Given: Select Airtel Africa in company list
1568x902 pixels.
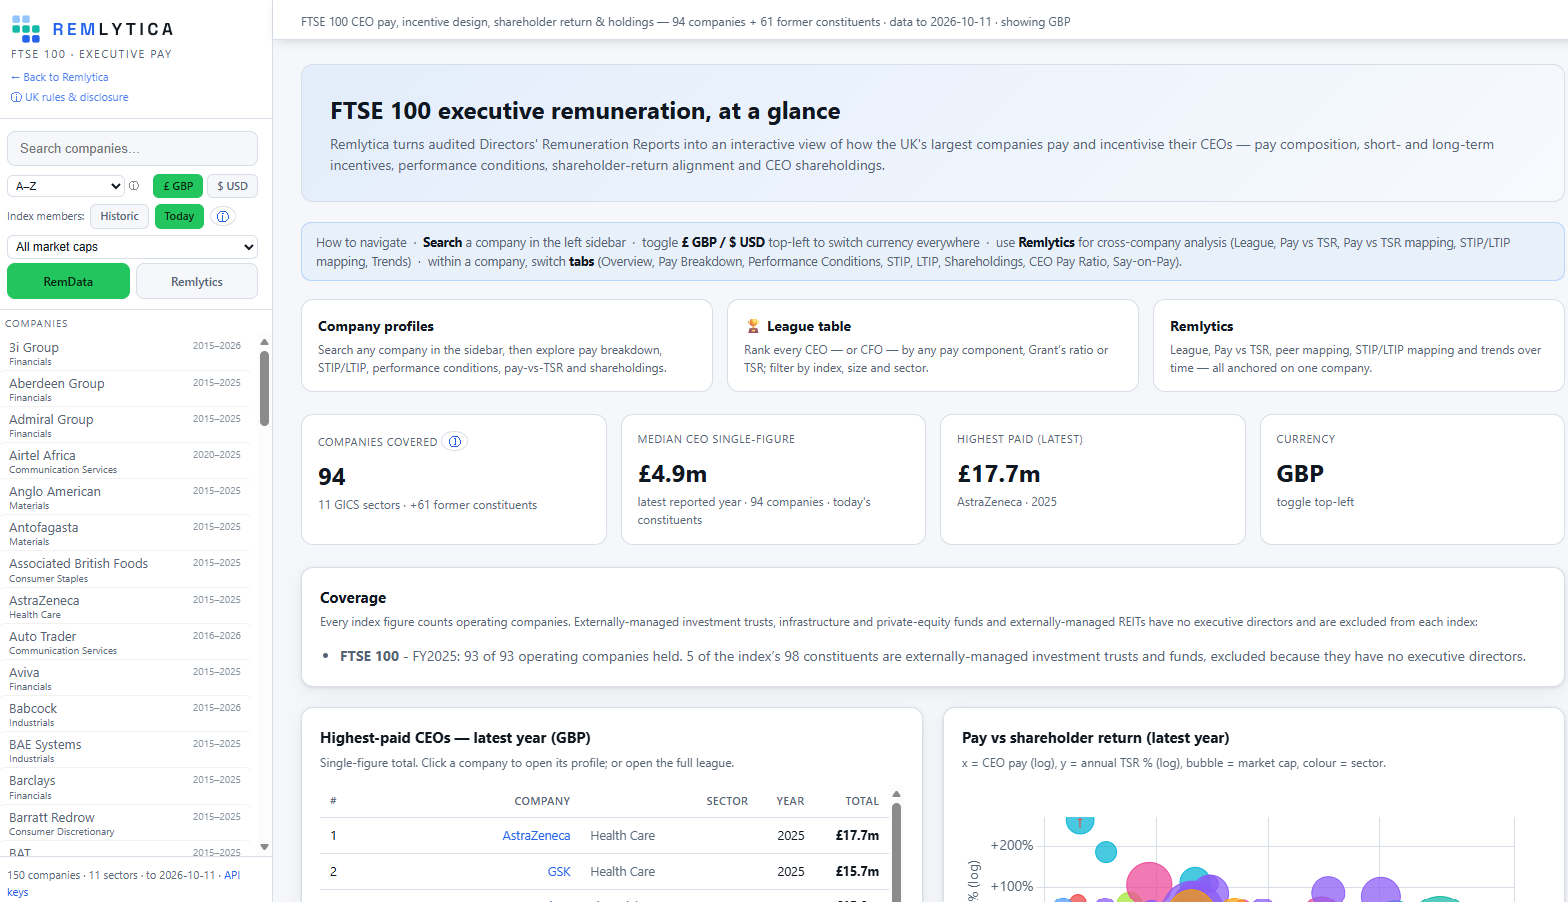Looking at the screenshot, I should pyautogui.click(x=127, y=461).
